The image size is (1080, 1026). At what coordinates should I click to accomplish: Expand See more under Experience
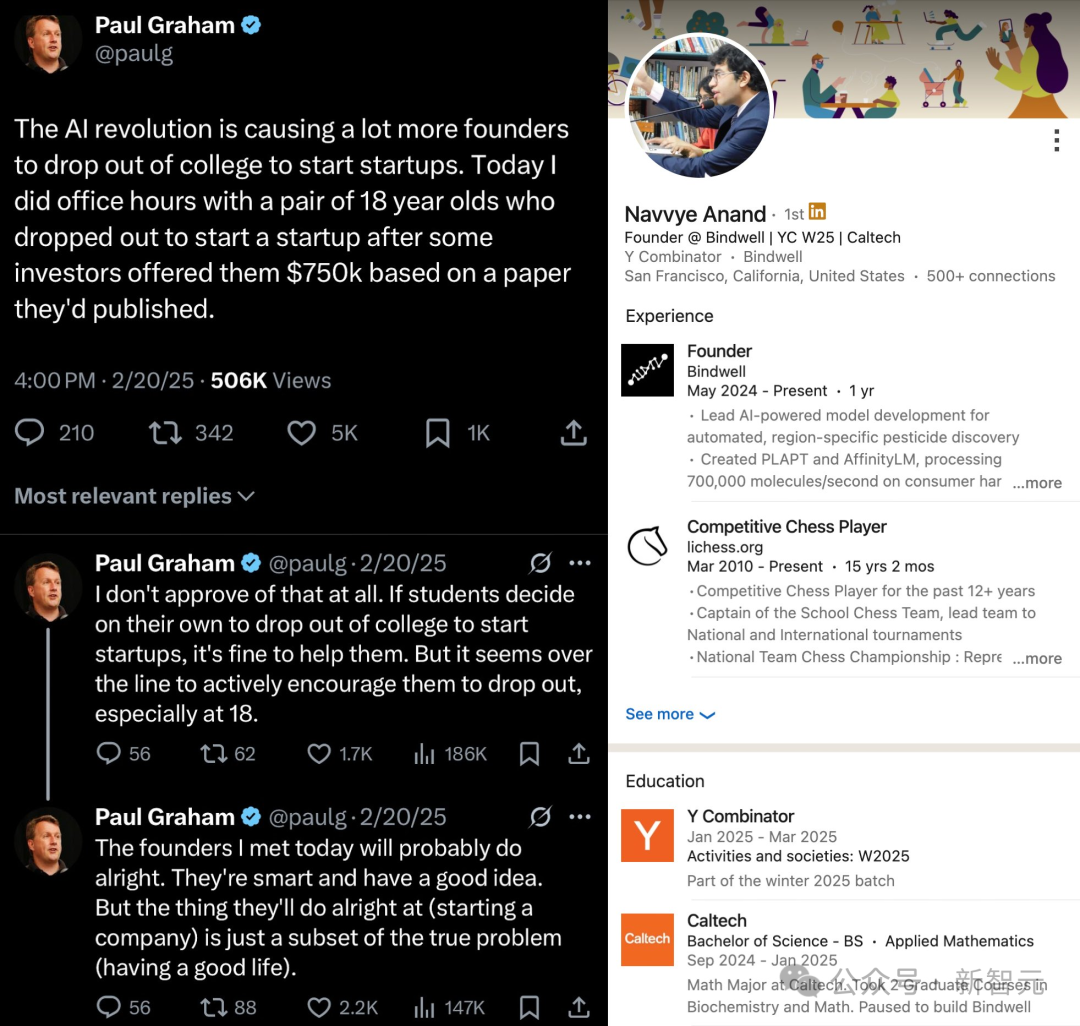tap(670, 714)
